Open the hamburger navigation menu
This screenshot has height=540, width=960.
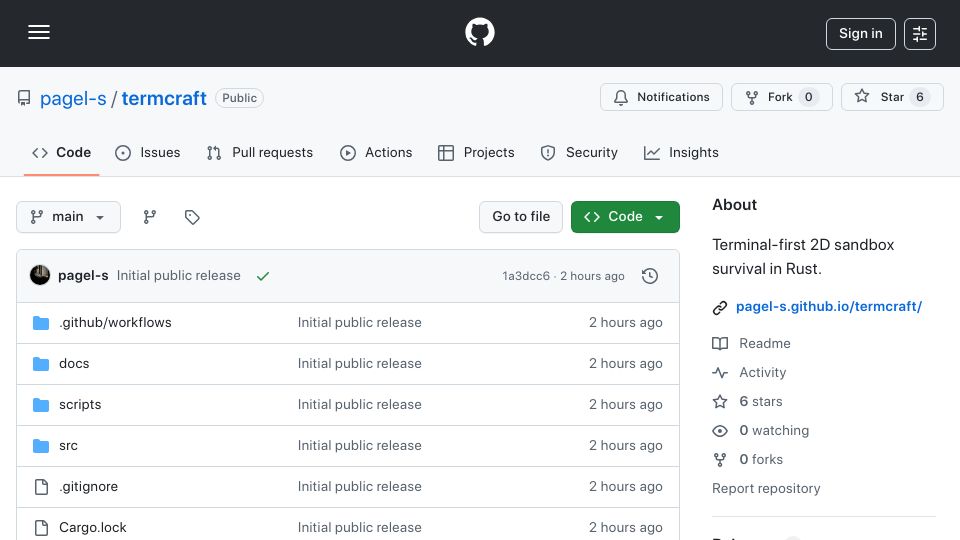tap(39, 32)
